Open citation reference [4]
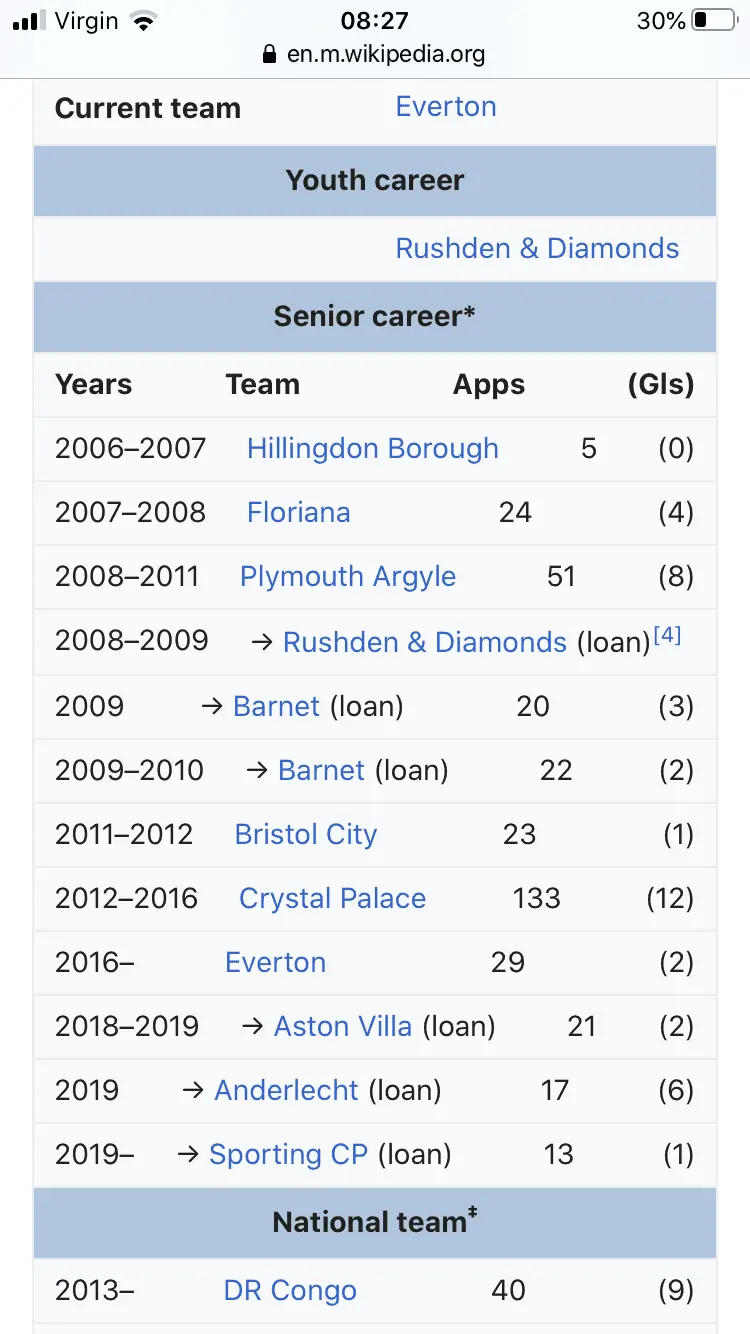The width and height of the screenshot is (750, 1334). (667, 635)
